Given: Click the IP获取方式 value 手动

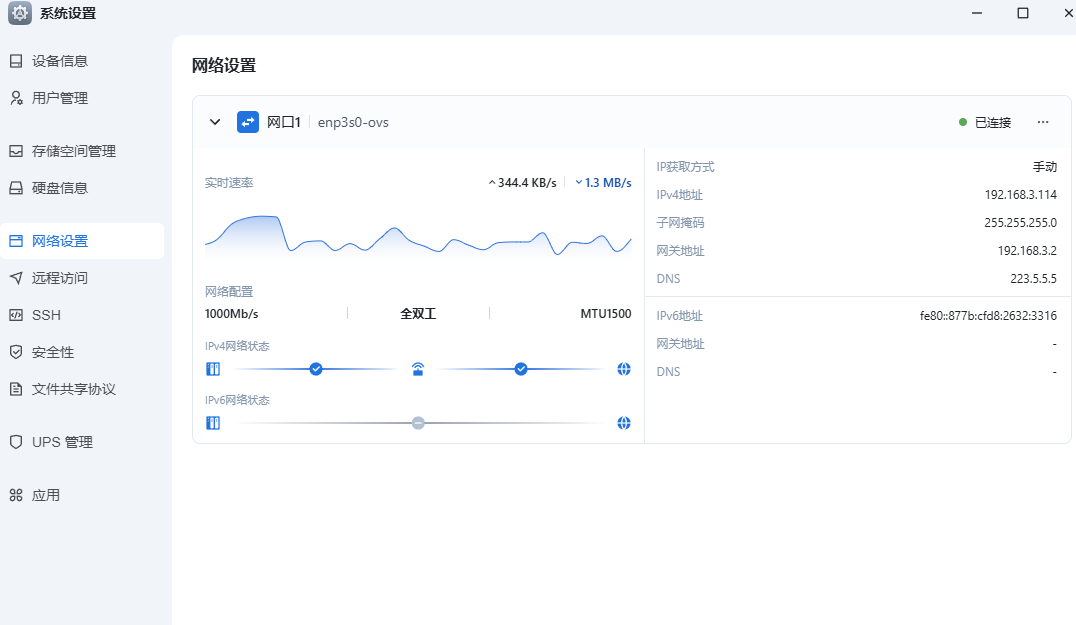Looking at the screenshot, I should coord(1045,167).
